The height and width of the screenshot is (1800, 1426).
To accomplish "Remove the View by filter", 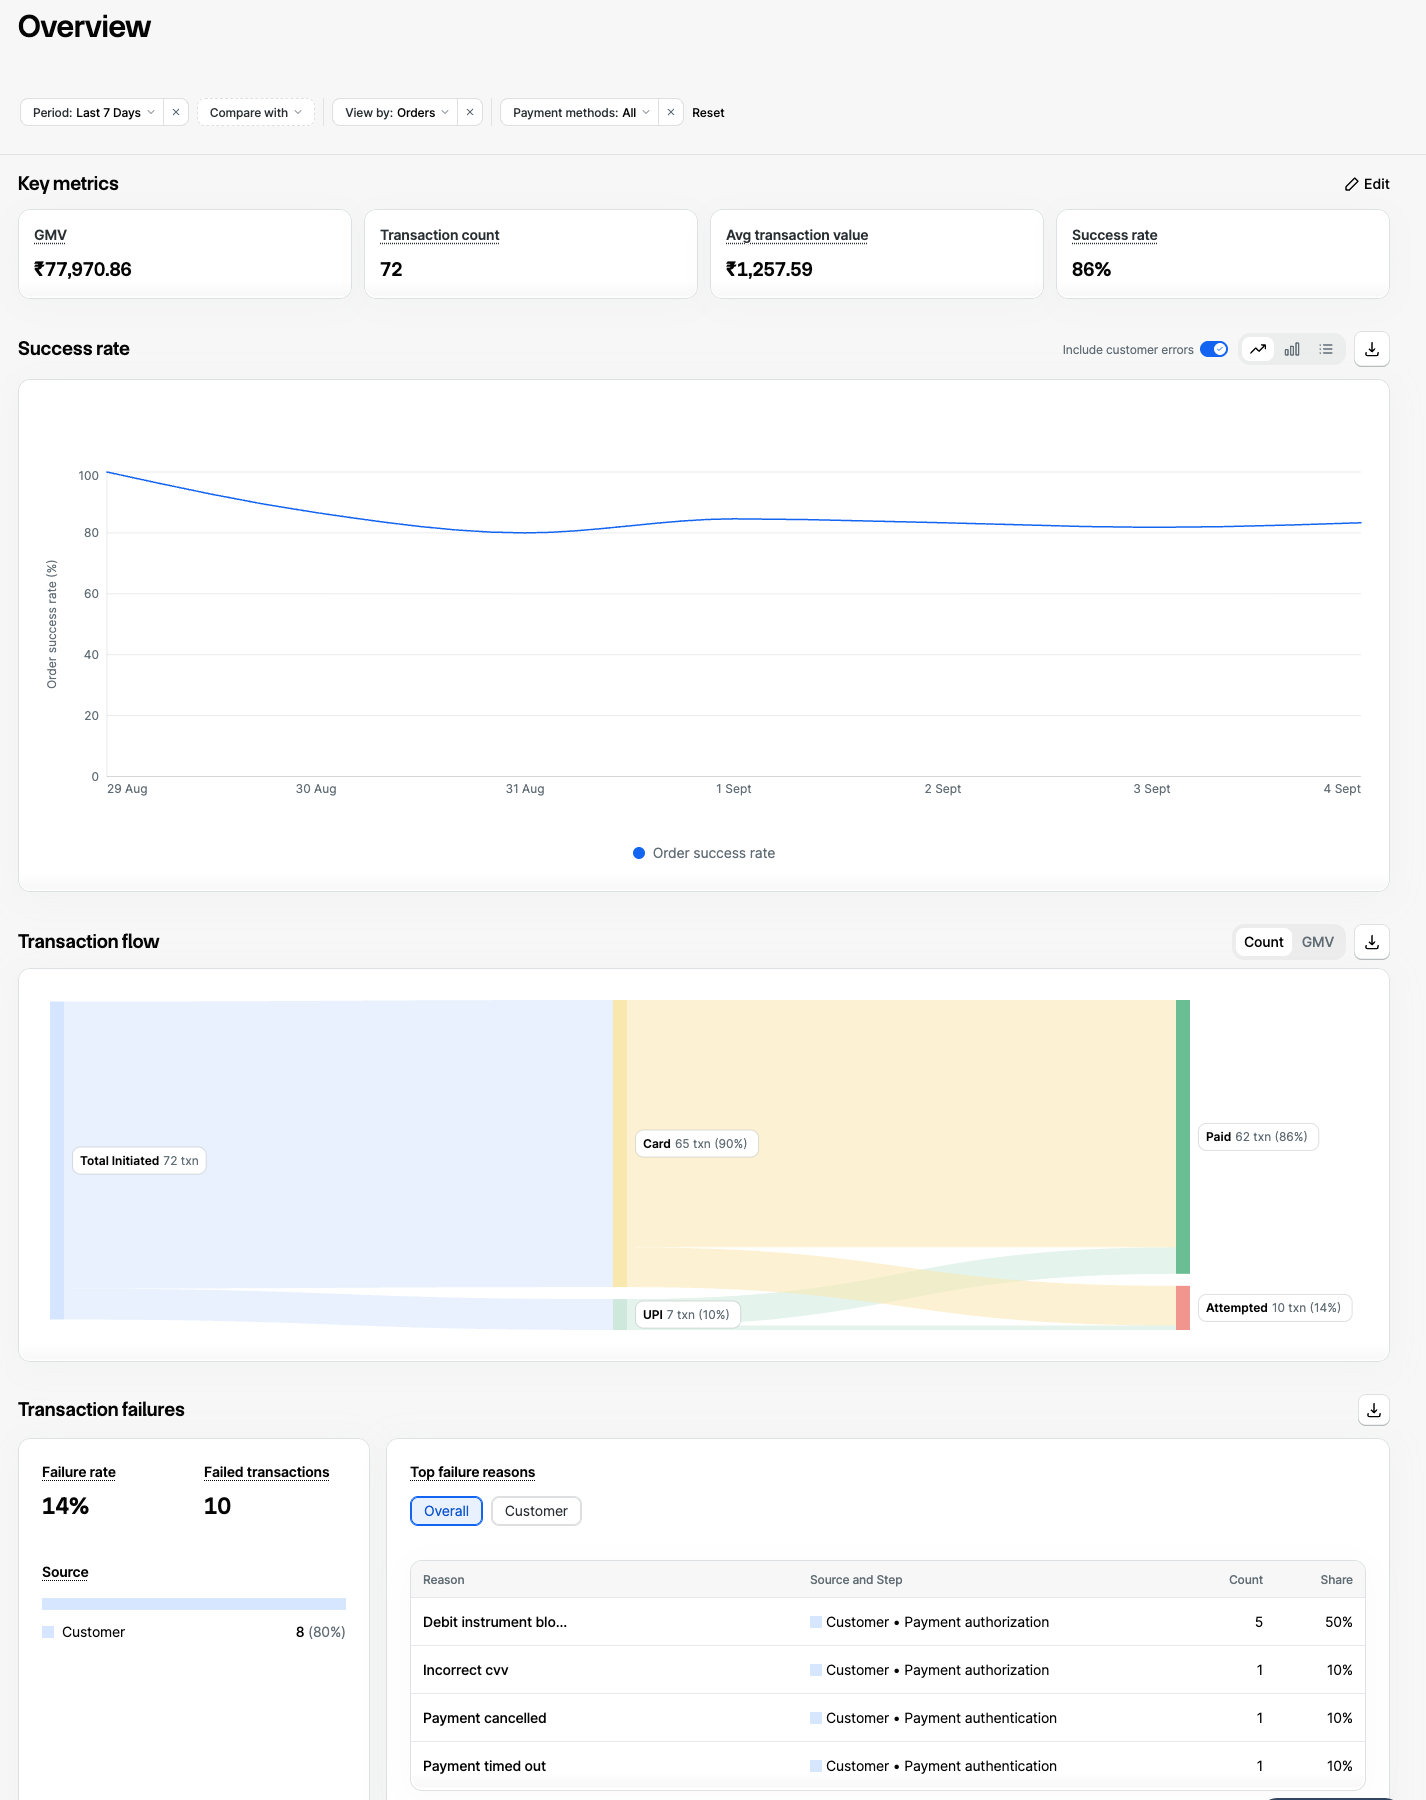I will coord(470,112).
